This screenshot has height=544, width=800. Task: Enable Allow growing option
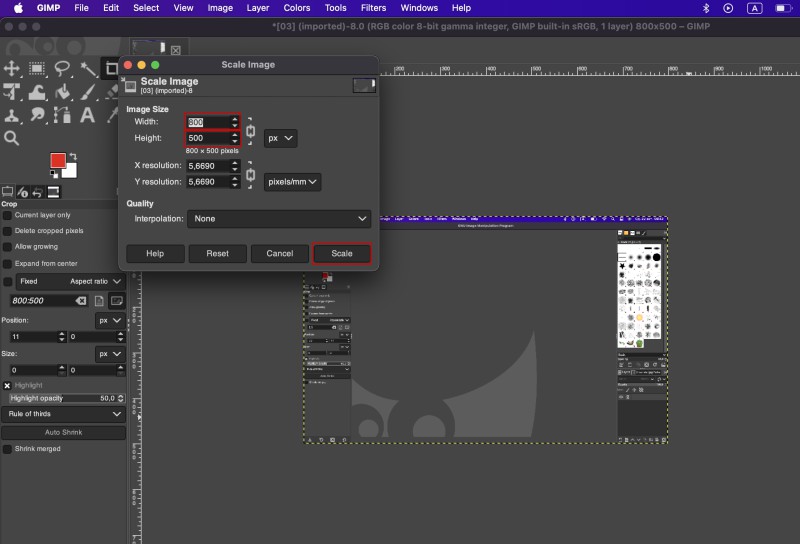(x=7, y=247)
